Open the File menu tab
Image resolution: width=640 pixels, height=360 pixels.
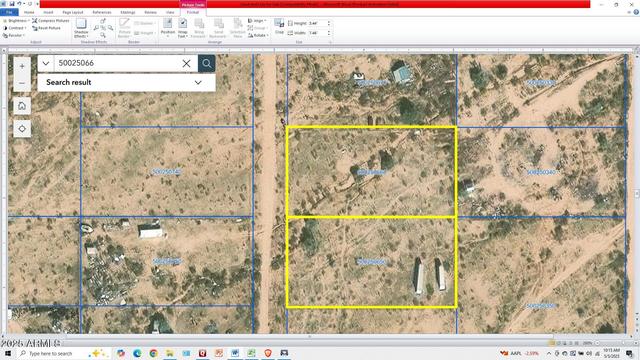tap(9, 13)
